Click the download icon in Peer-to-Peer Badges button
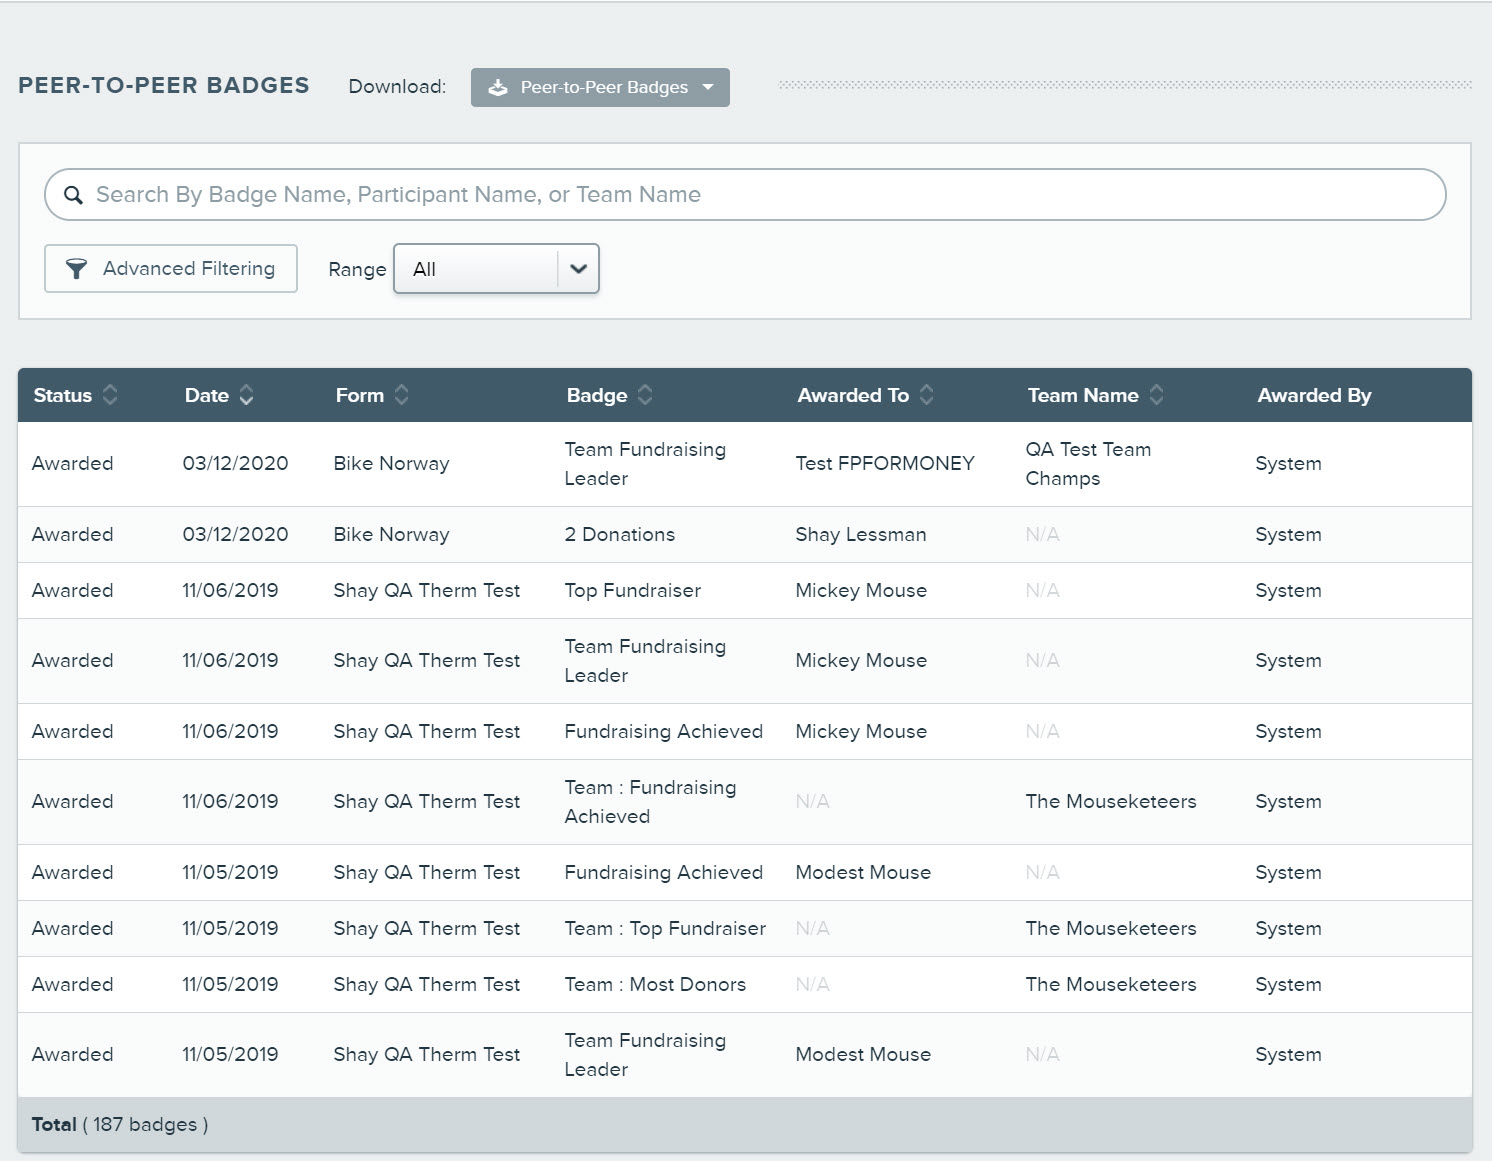The image size is (1492, 1161). click(498, 87)
